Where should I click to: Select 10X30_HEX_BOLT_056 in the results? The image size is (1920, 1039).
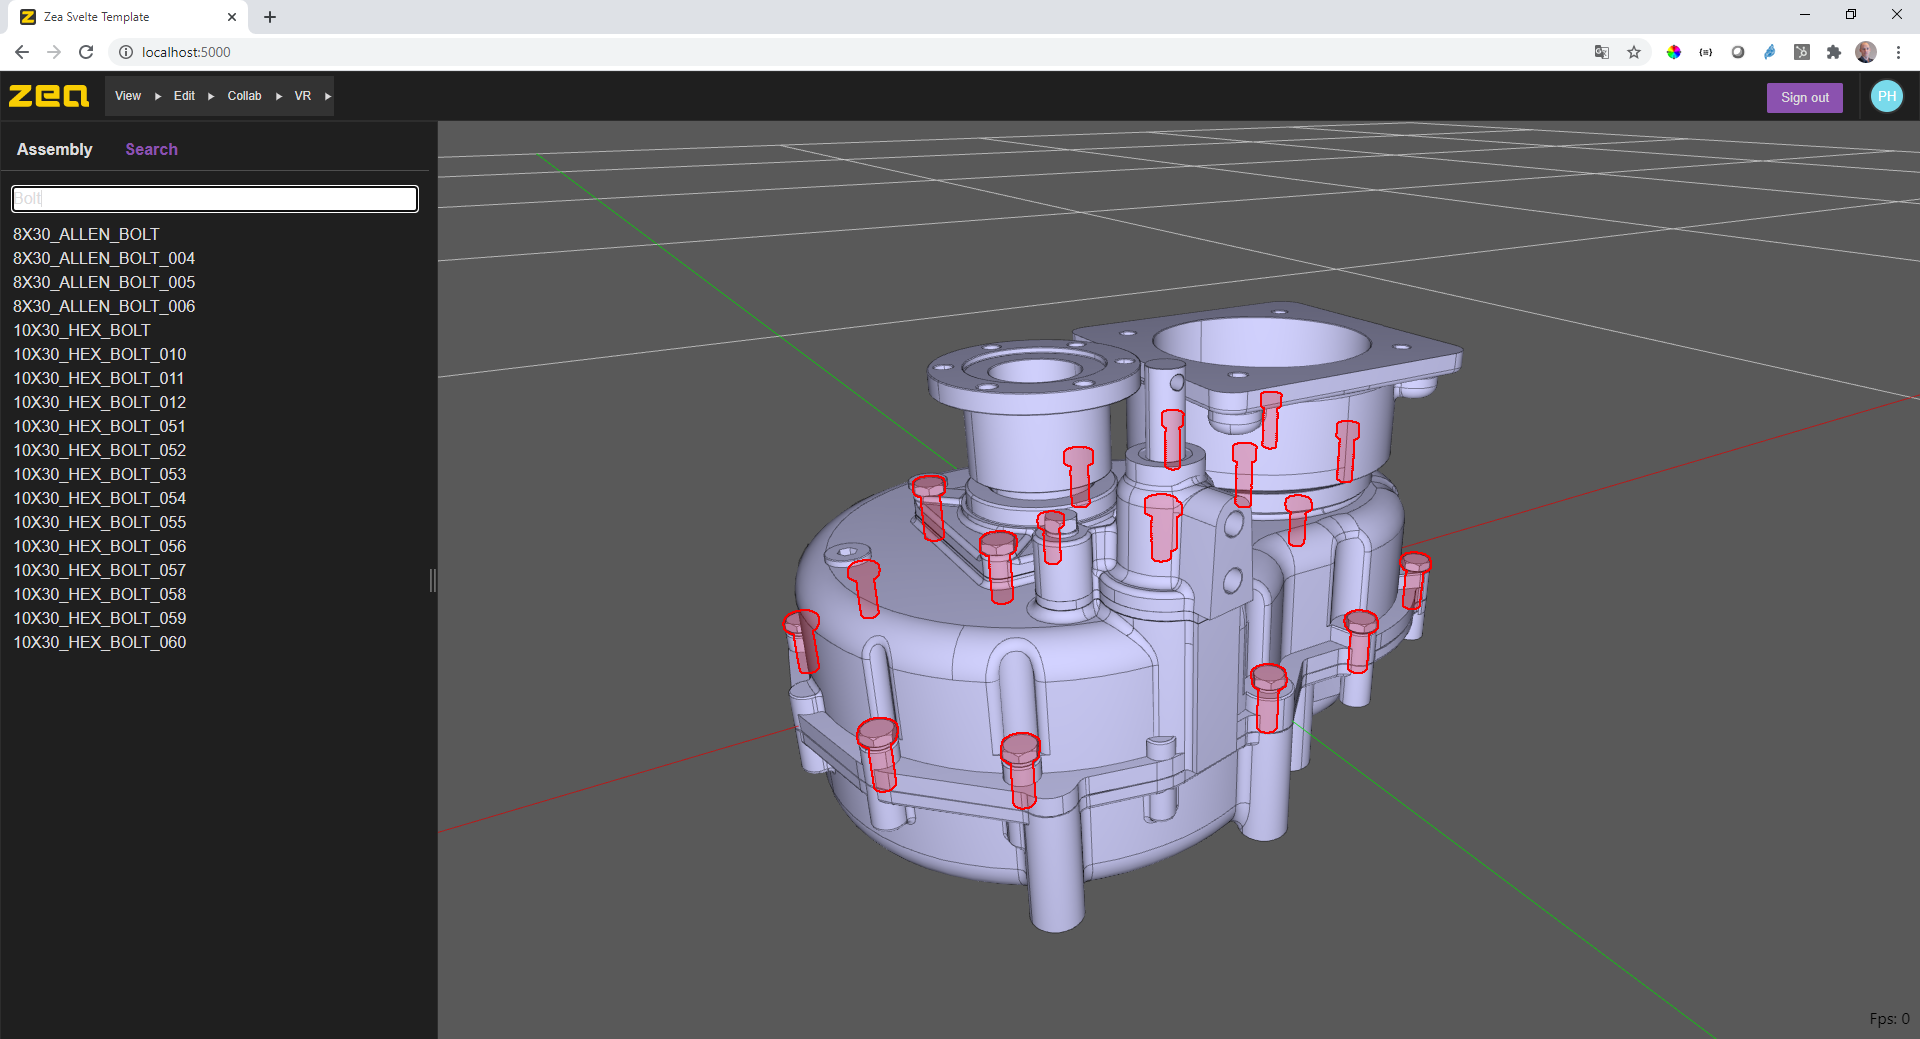[x=100, y=546]
